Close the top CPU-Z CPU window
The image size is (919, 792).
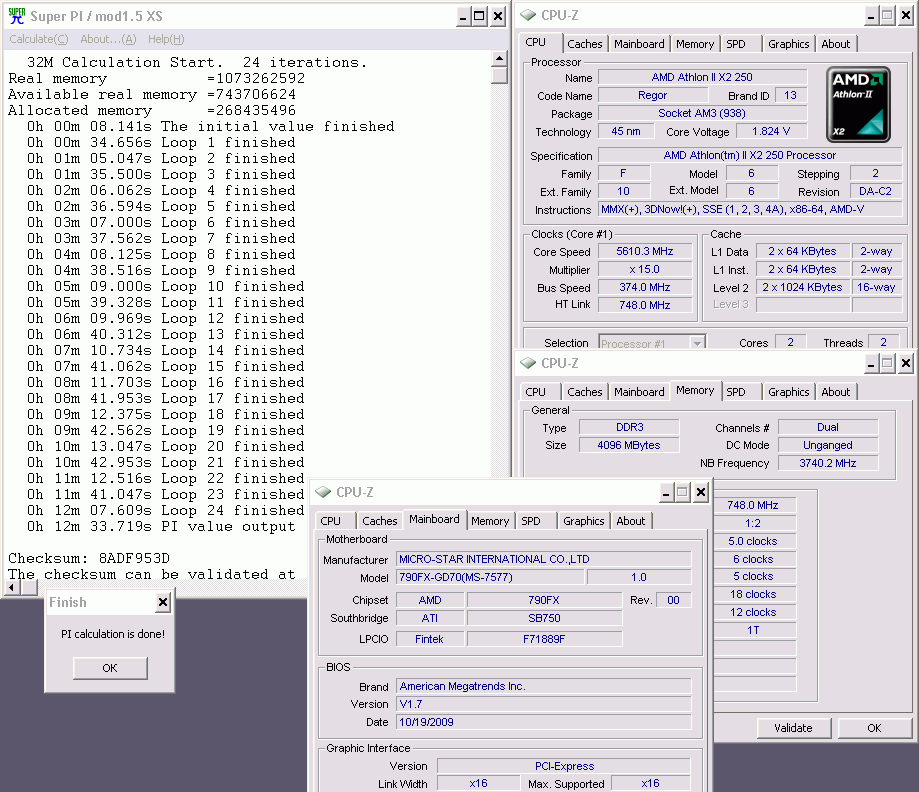[x=906, y=16]
